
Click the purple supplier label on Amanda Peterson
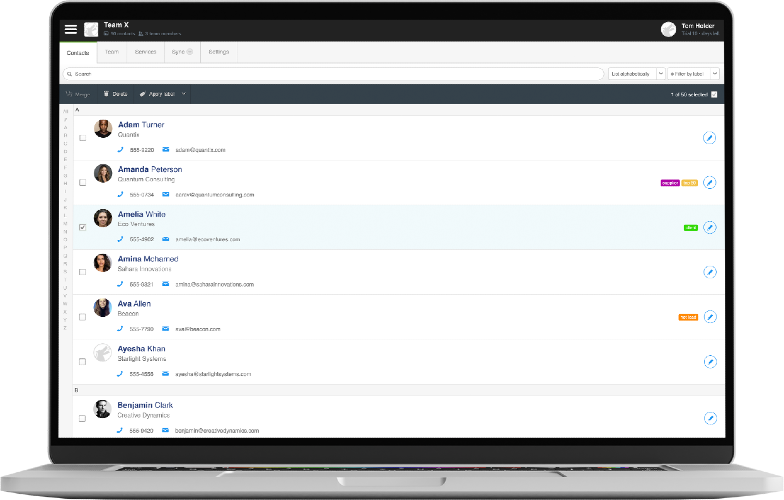tap(670, 183)
